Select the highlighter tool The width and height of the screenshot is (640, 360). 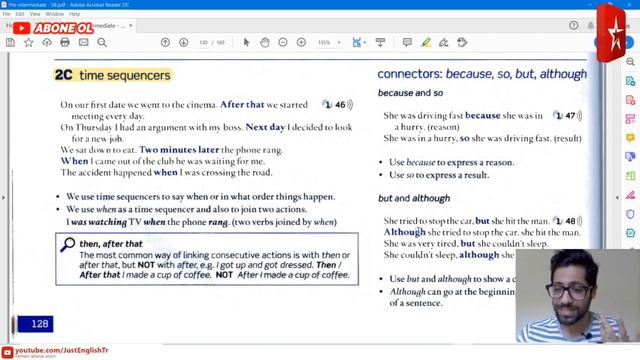point(426,42)
